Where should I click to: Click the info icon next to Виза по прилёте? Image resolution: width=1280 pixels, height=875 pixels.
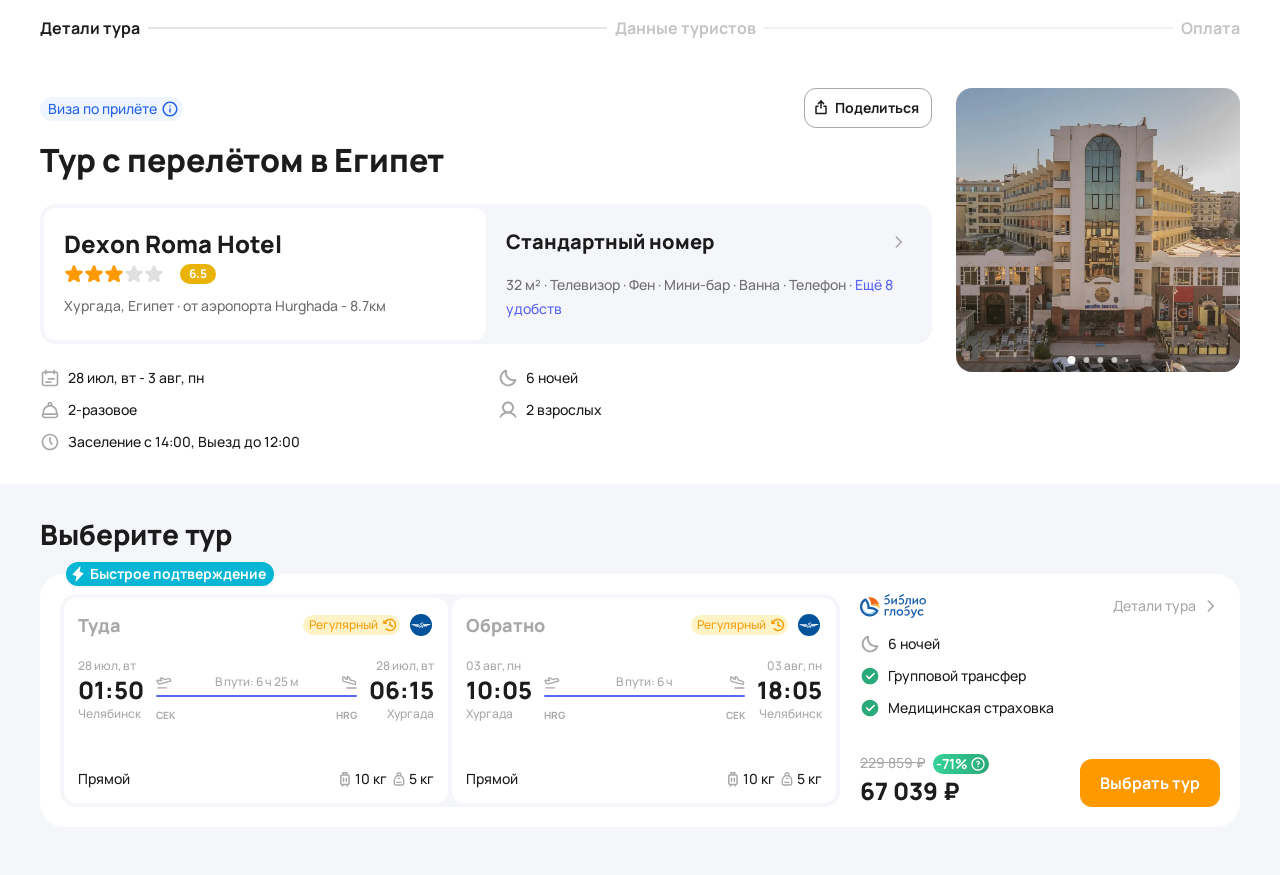tap(170, 109)
